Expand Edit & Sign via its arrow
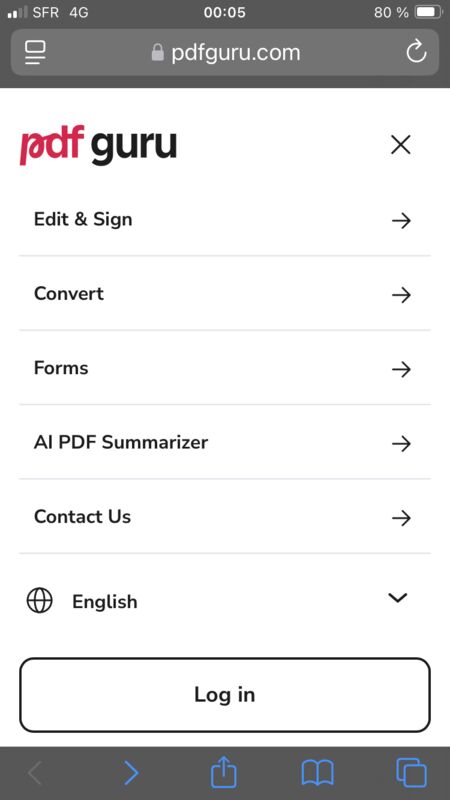Viewport: 450px width, 800px height. click(x=401, y=220)
